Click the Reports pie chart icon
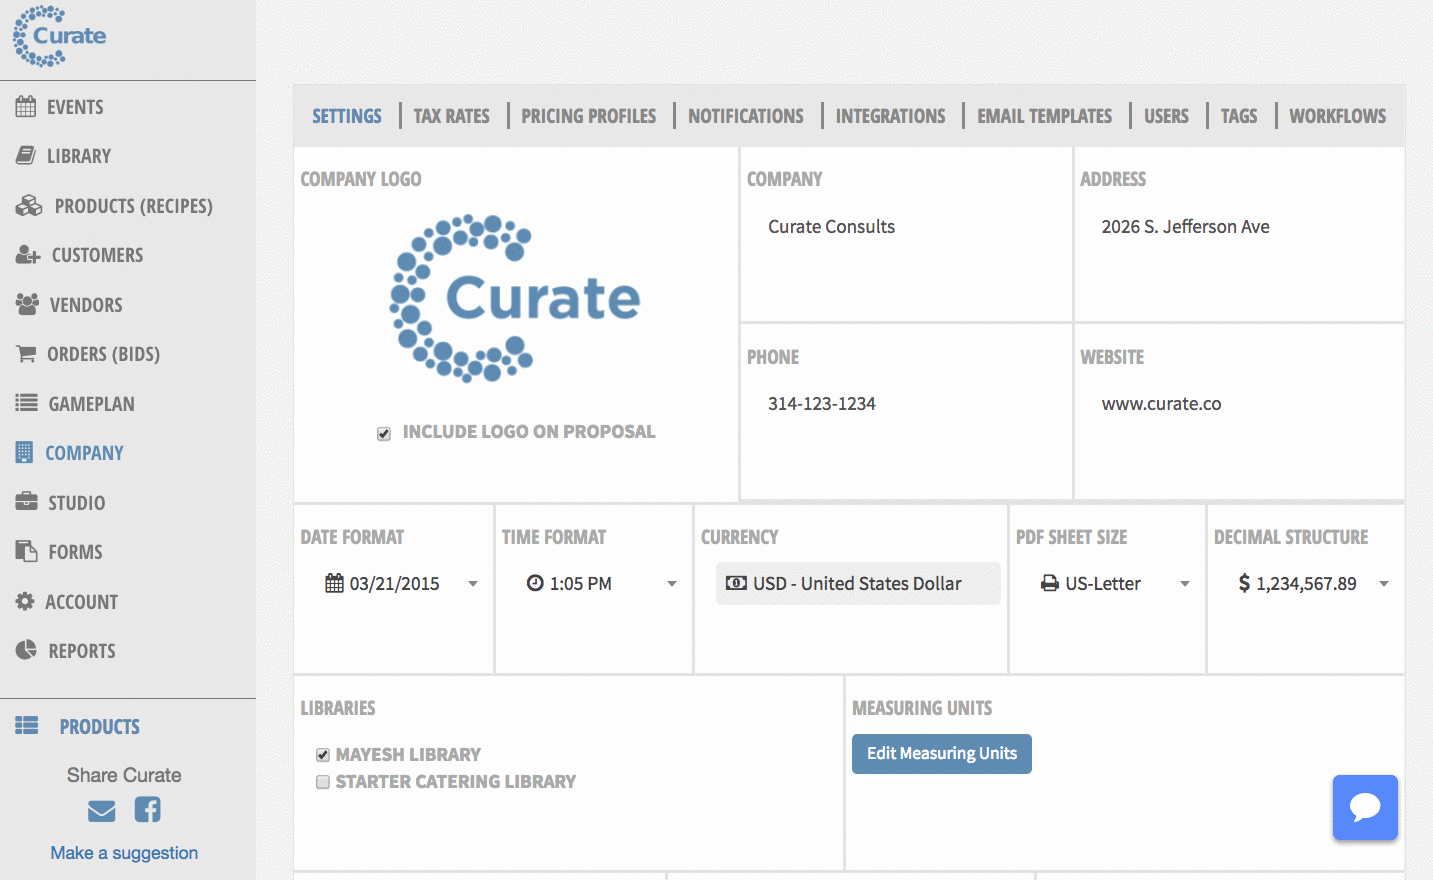This screenshot has width=1433, height=880. pyautogui.click(x=26, y=650)
